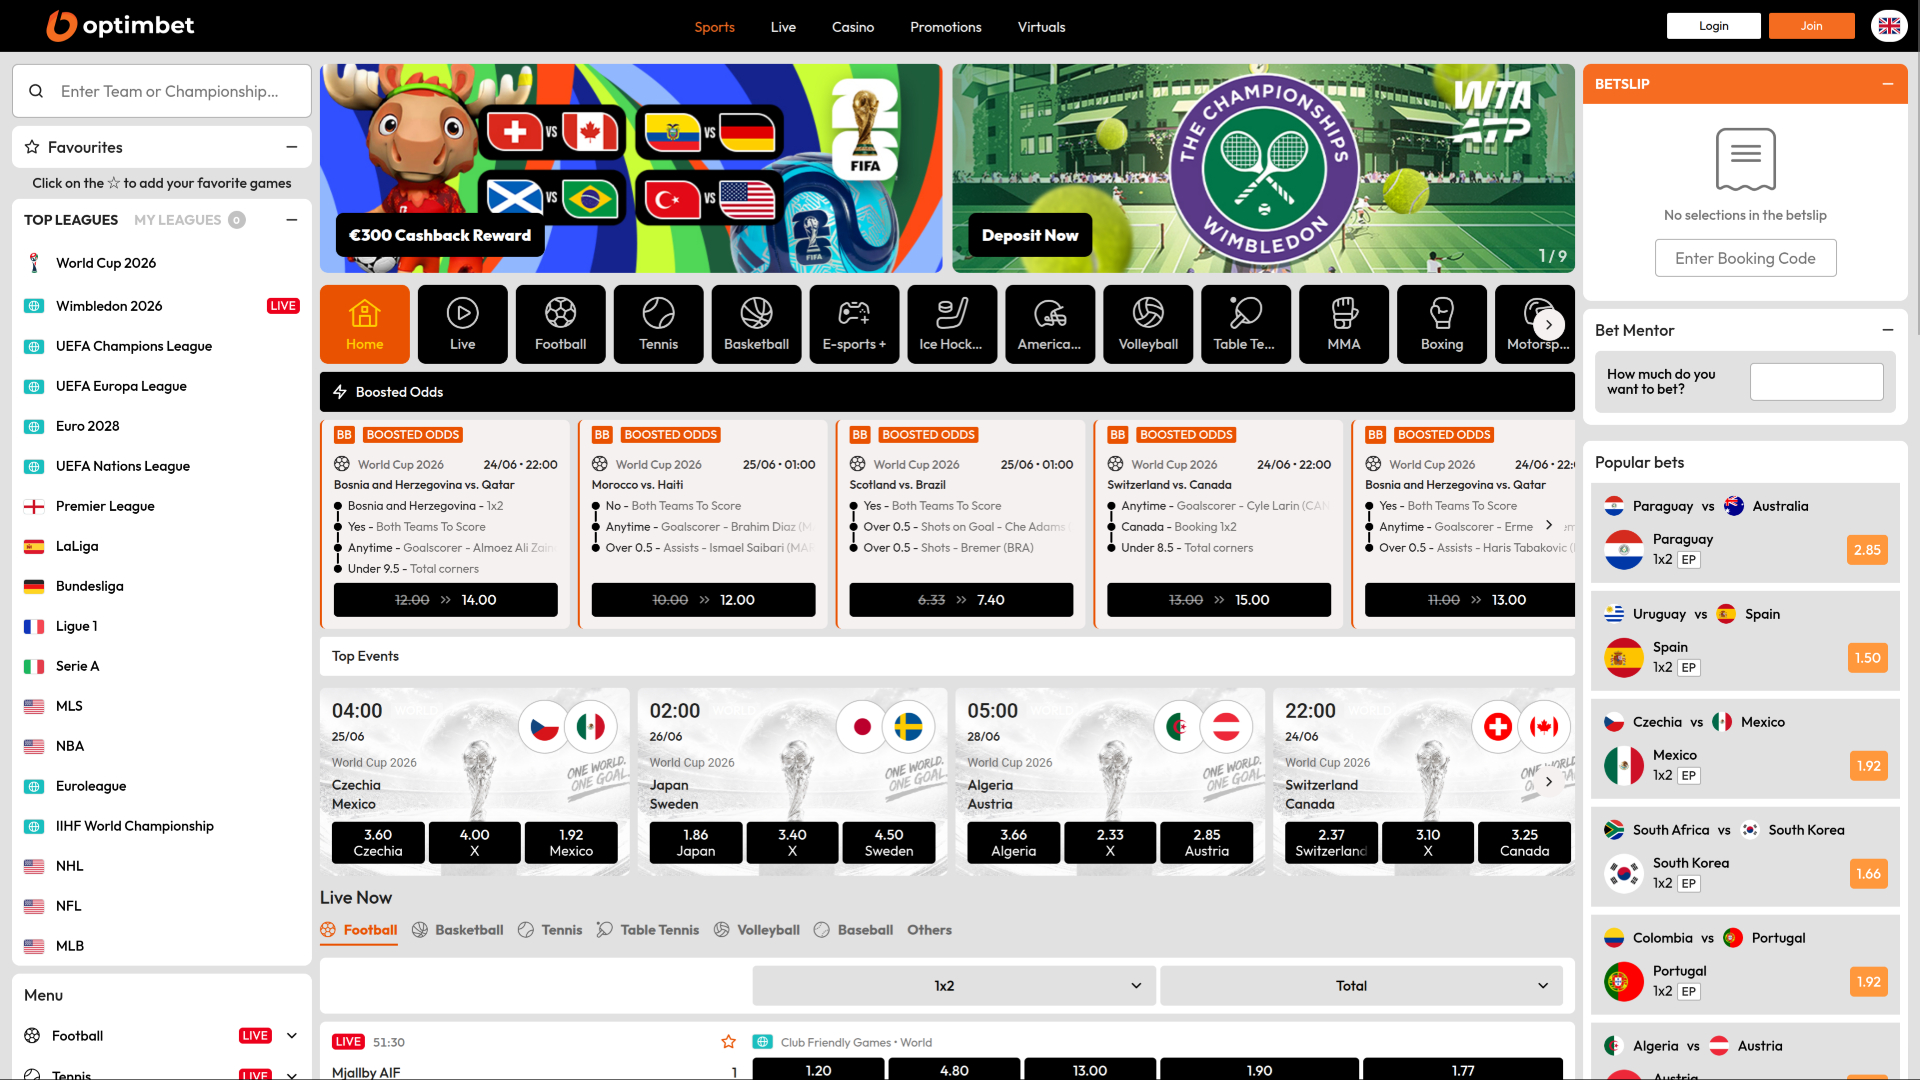Click the Login button
1920x1080 pixels.
[1713, 26]
